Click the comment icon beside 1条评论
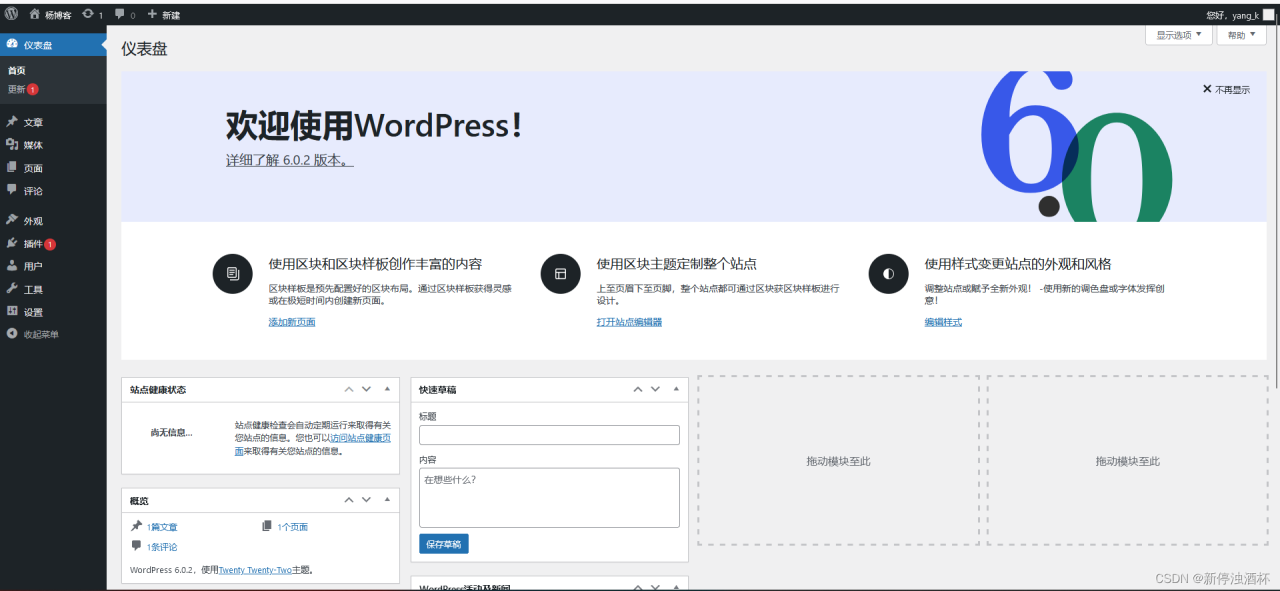Screen dimensions: 1280x591 coord(137,546)
